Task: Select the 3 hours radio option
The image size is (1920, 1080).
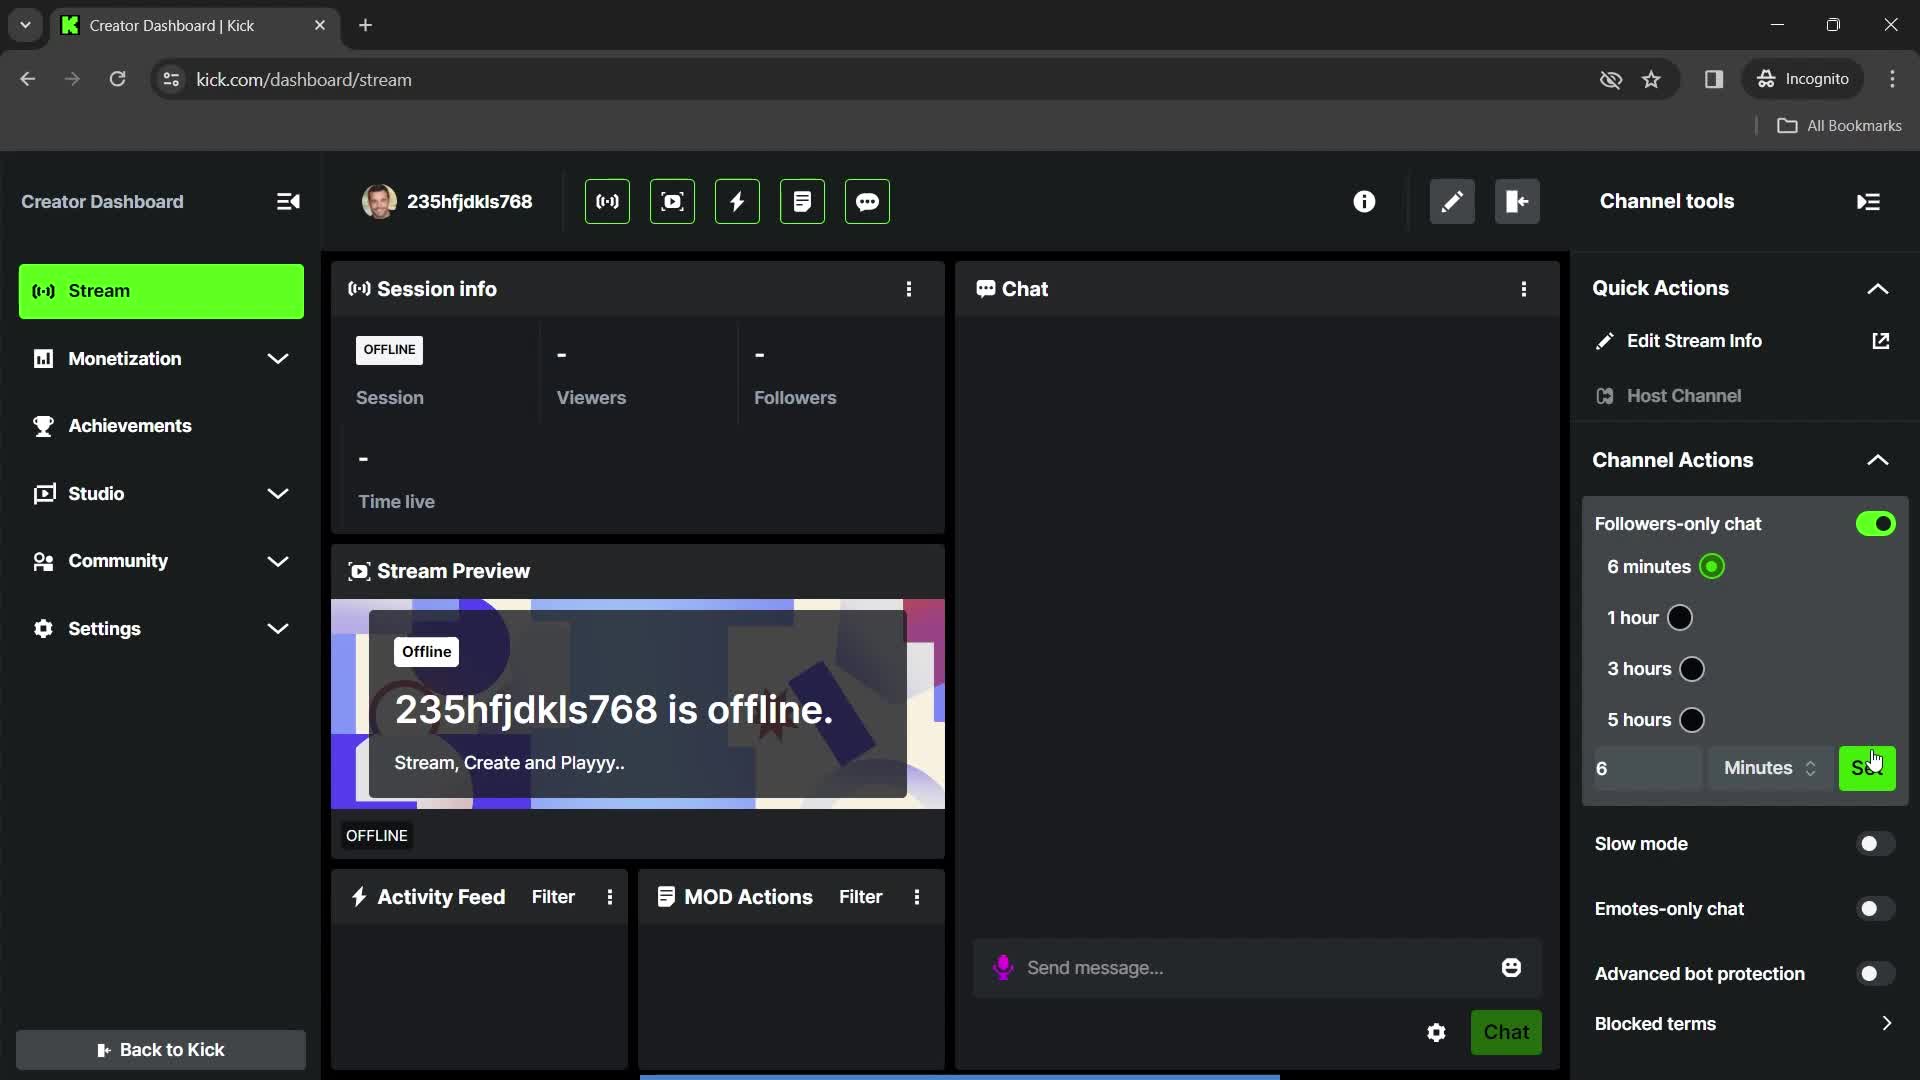Action: pyautogui.click(x=1692, y=669)
